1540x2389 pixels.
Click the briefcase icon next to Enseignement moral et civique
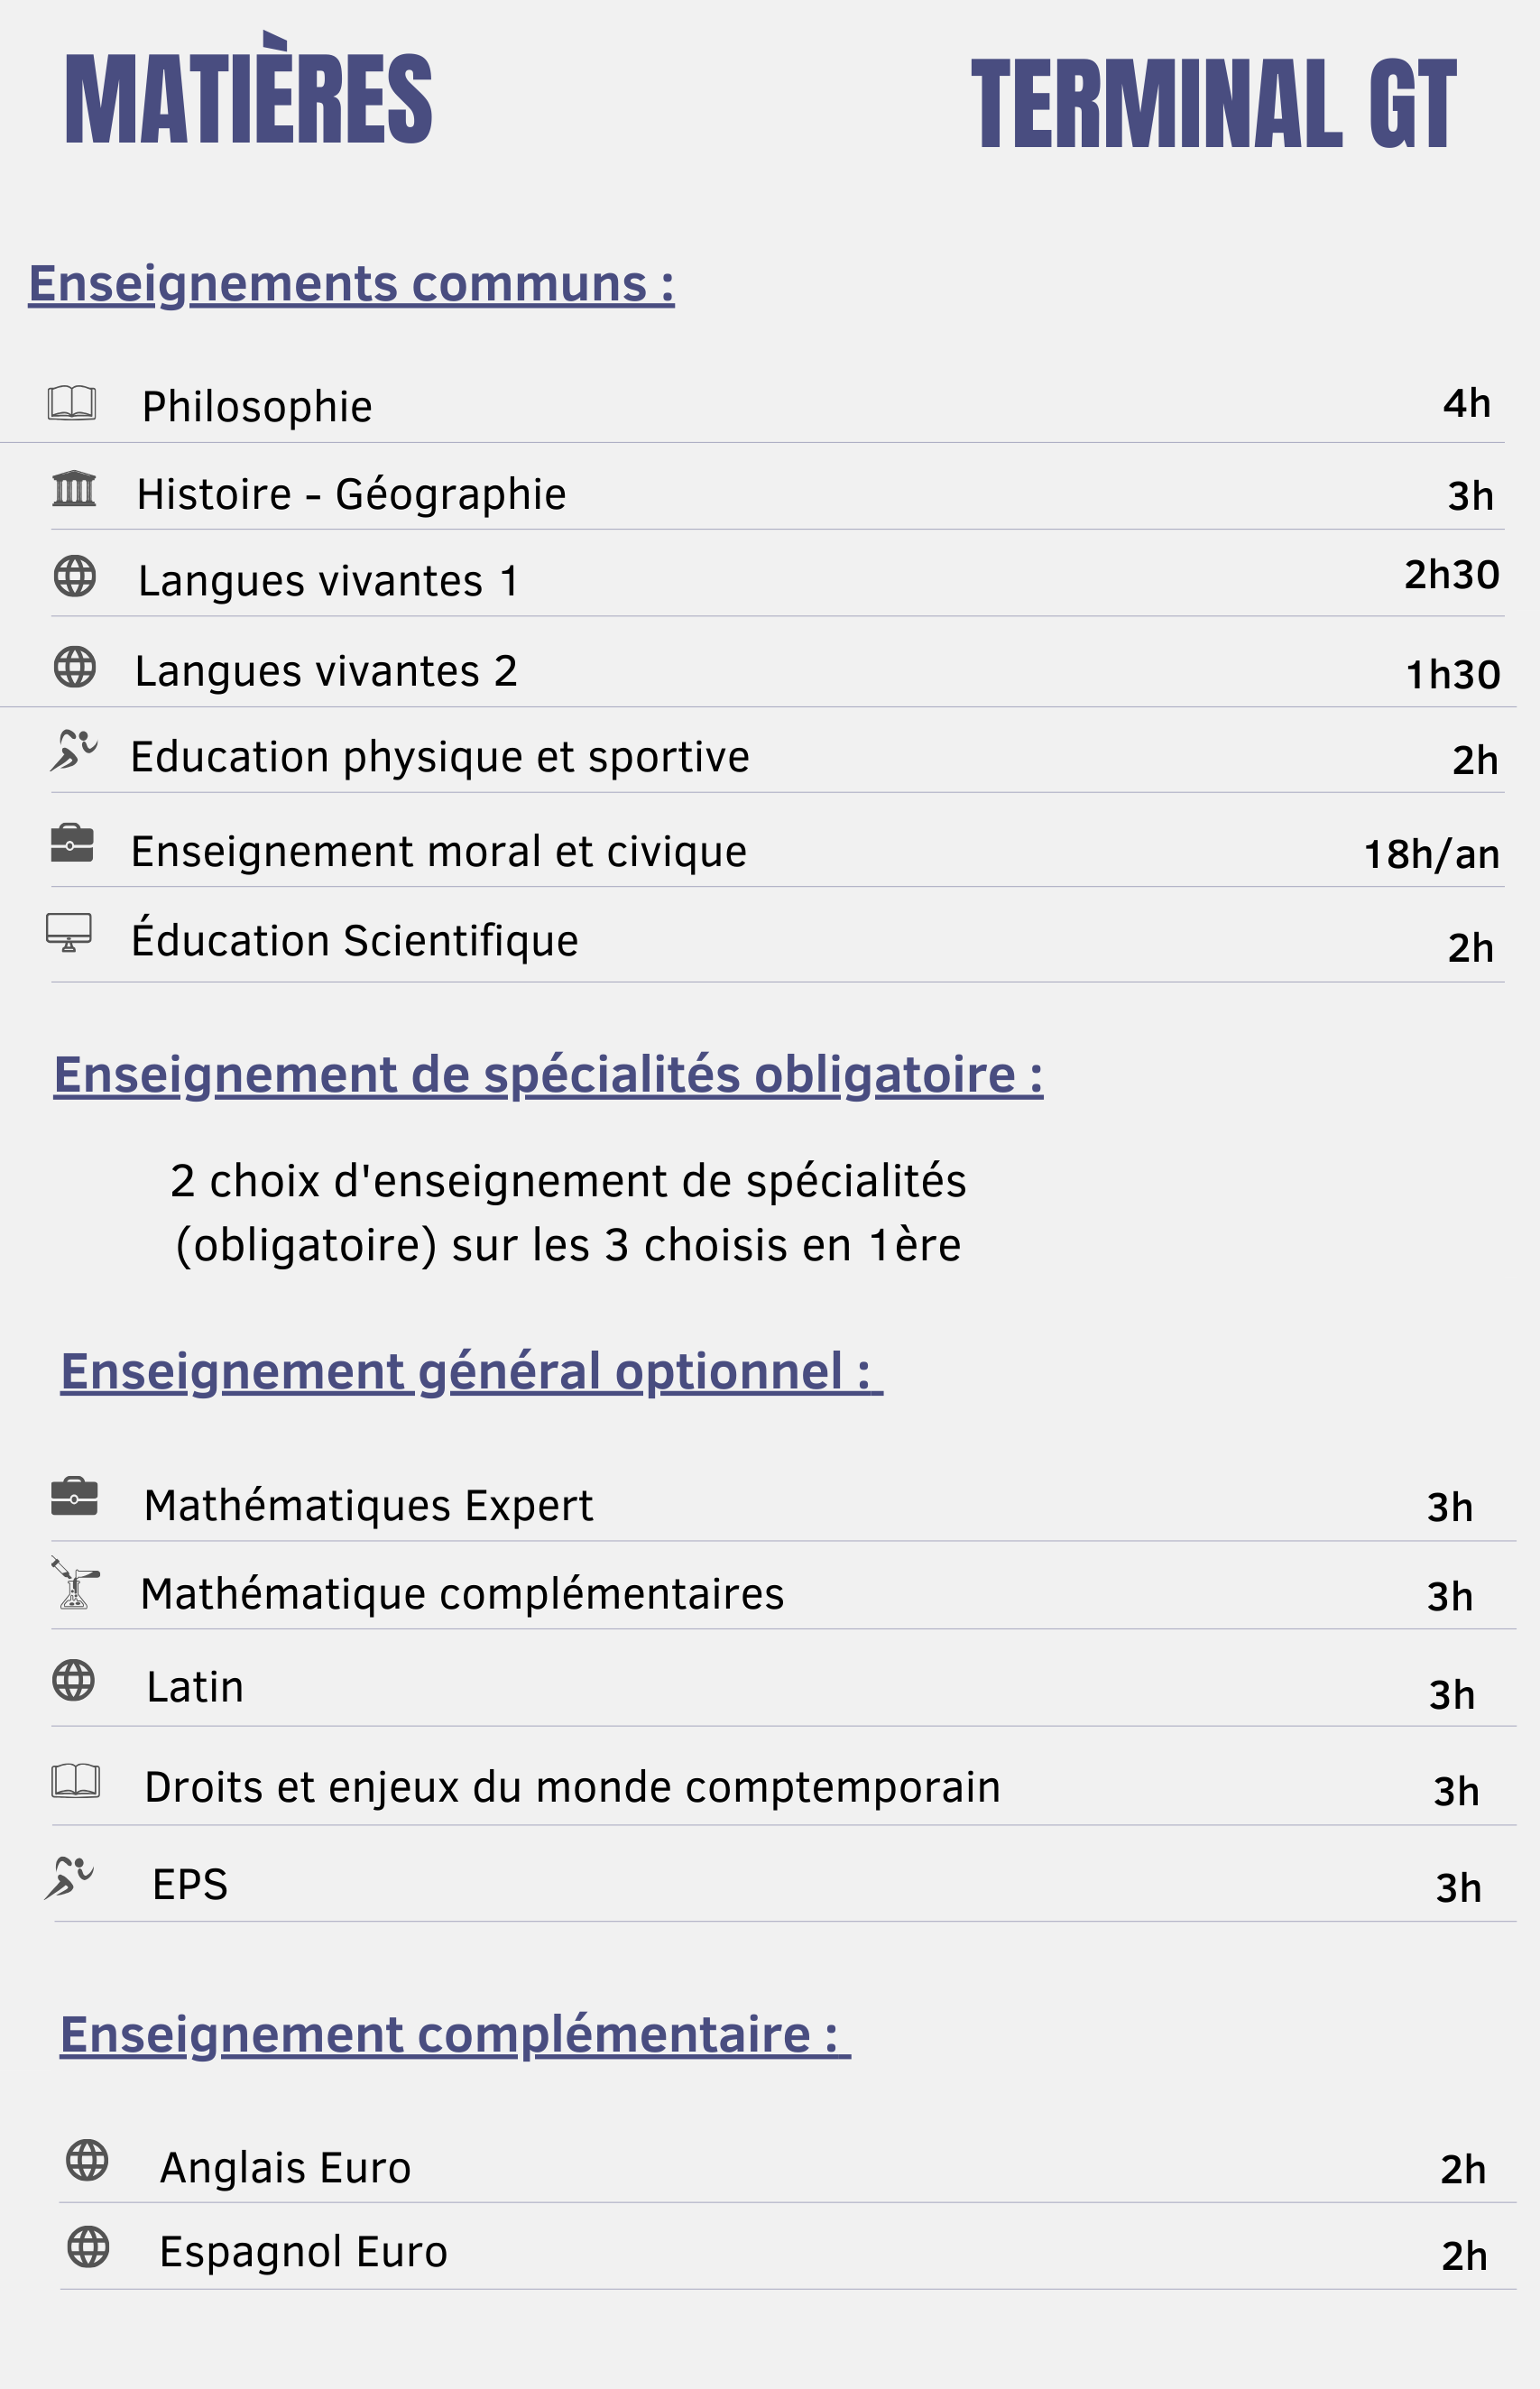(x=72, y=843)
